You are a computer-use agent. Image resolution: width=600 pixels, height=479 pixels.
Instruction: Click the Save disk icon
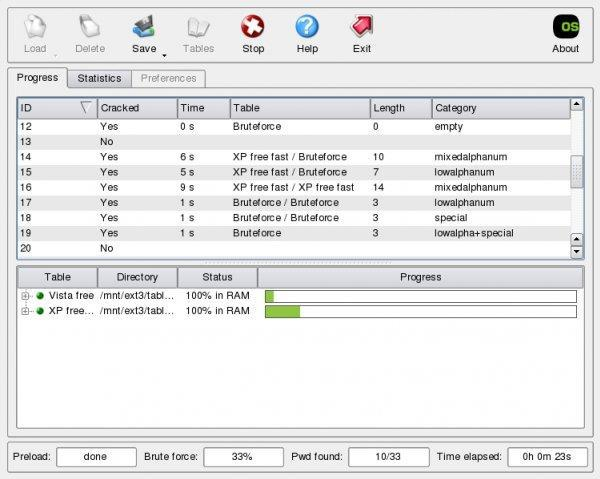point(144,26)
